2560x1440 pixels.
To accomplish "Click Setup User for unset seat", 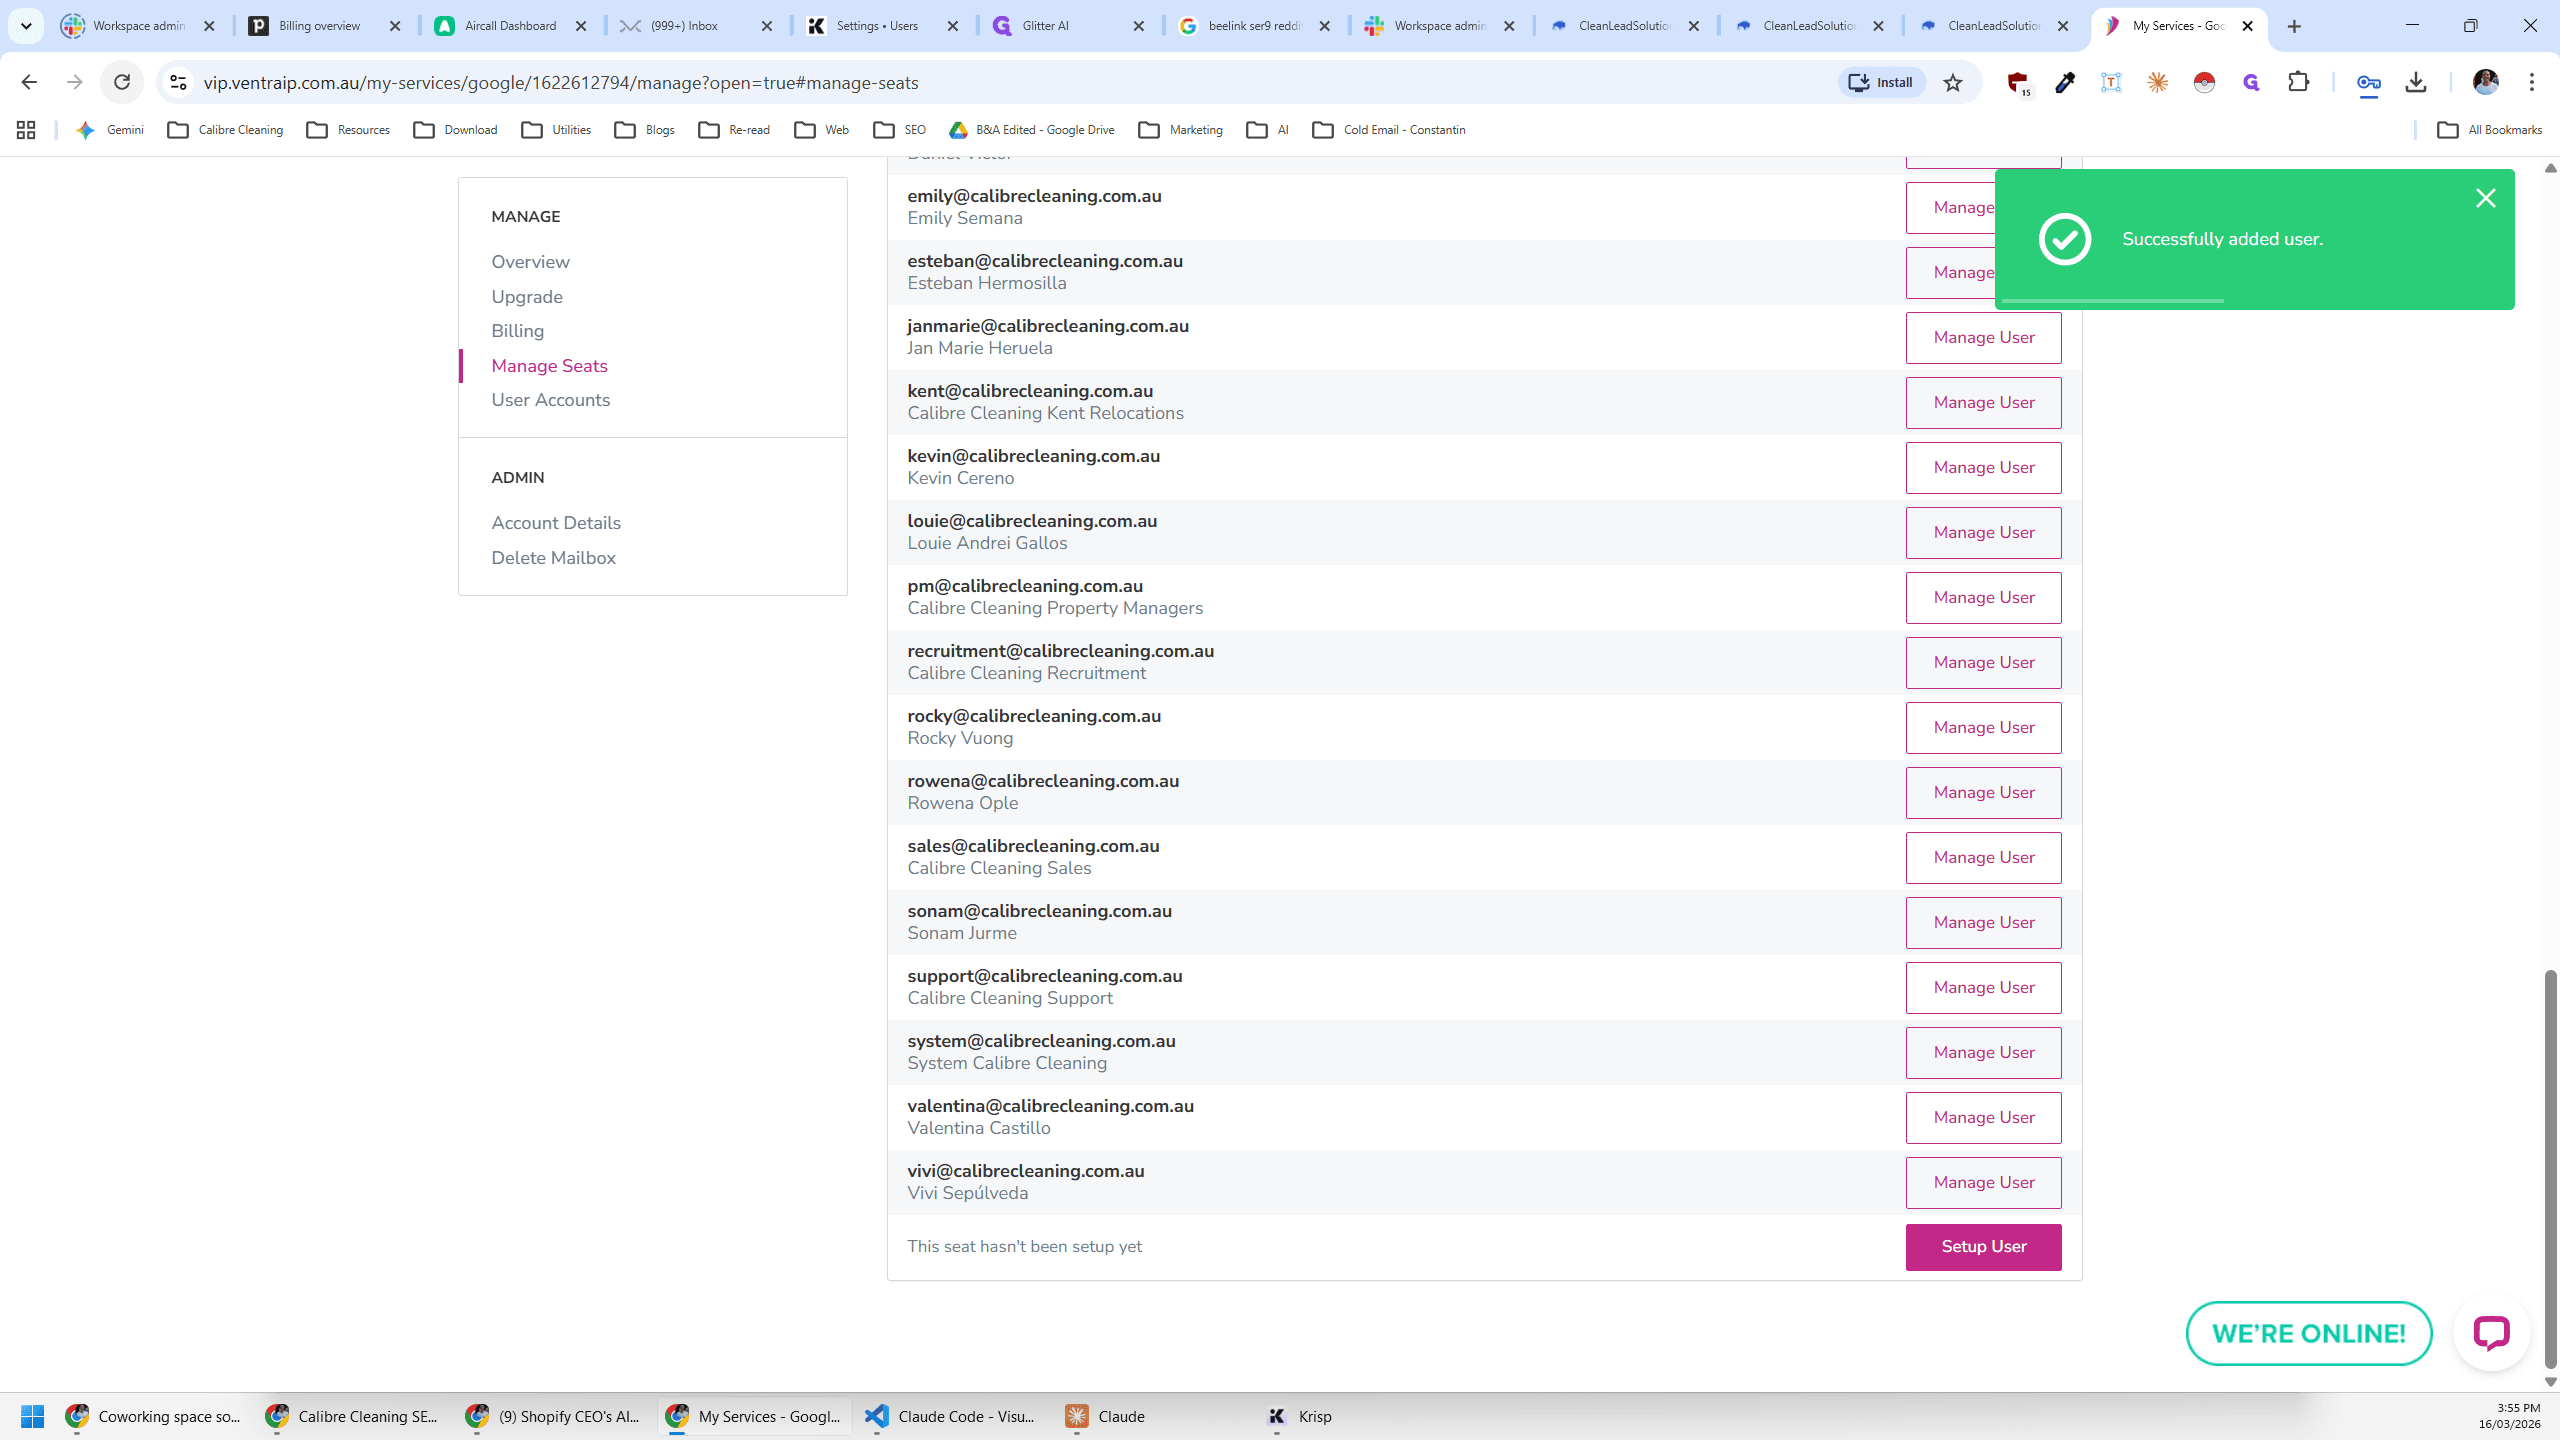I will (x=1983, y=1247).
